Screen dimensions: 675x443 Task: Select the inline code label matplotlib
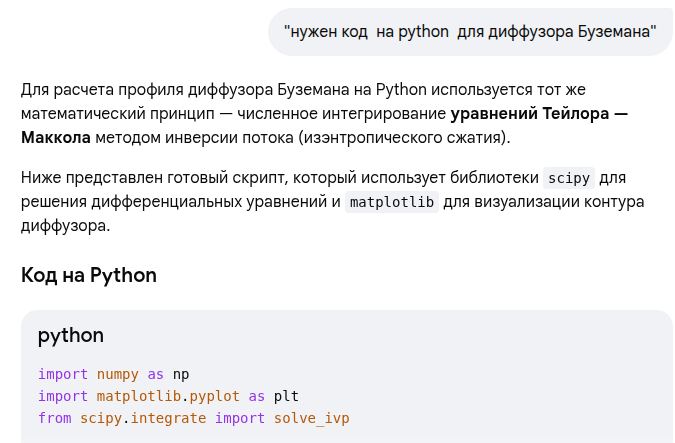click(392, 202)
